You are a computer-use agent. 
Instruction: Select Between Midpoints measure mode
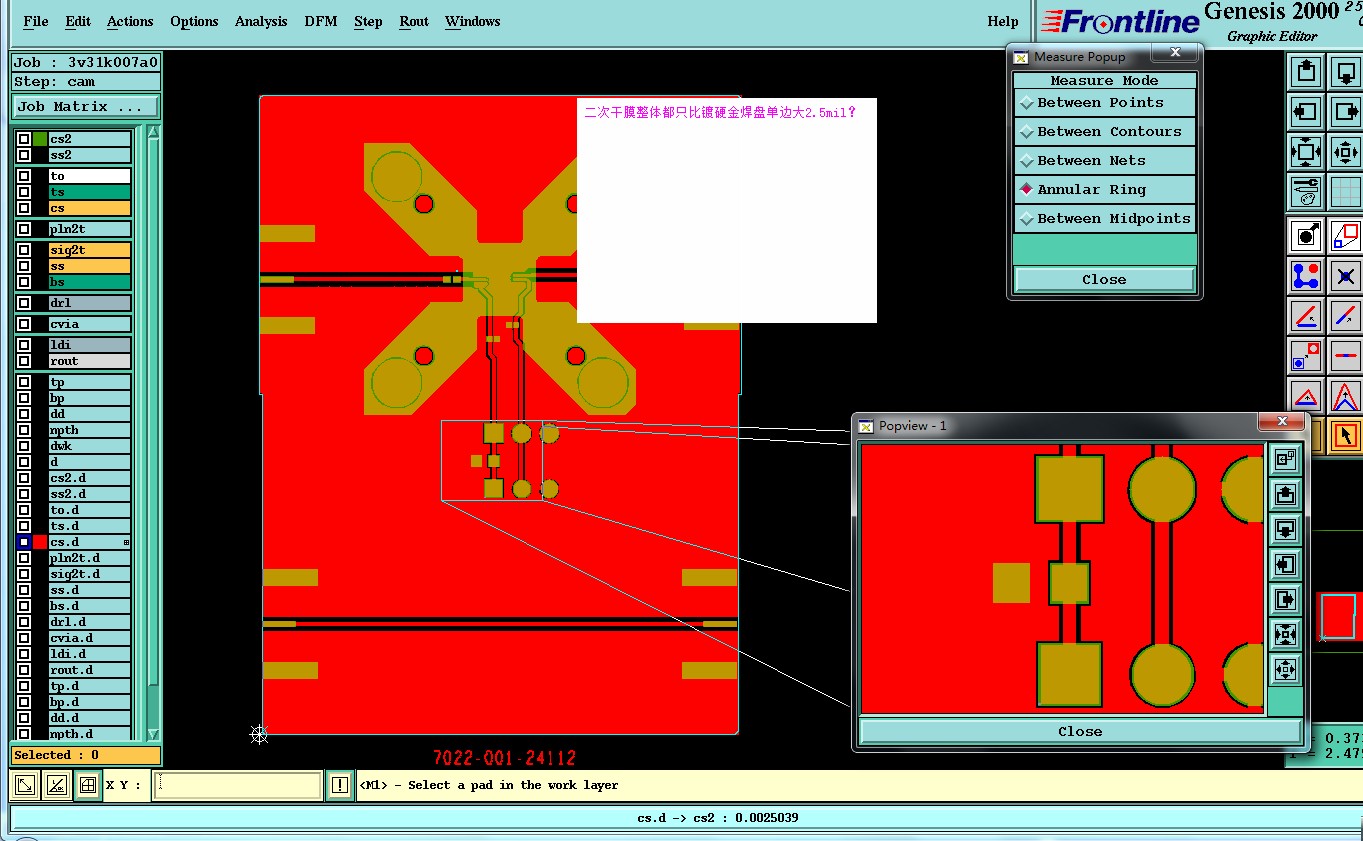[1104, 218]
